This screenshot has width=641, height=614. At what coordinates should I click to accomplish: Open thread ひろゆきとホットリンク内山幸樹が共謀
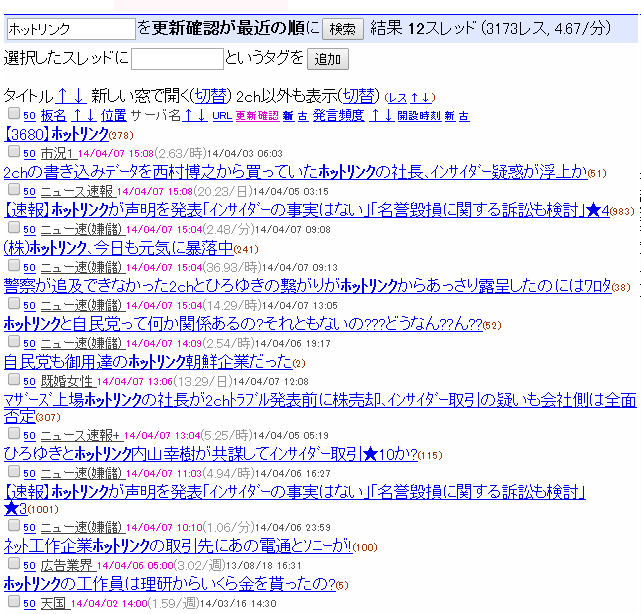click(x=211, y=454)
